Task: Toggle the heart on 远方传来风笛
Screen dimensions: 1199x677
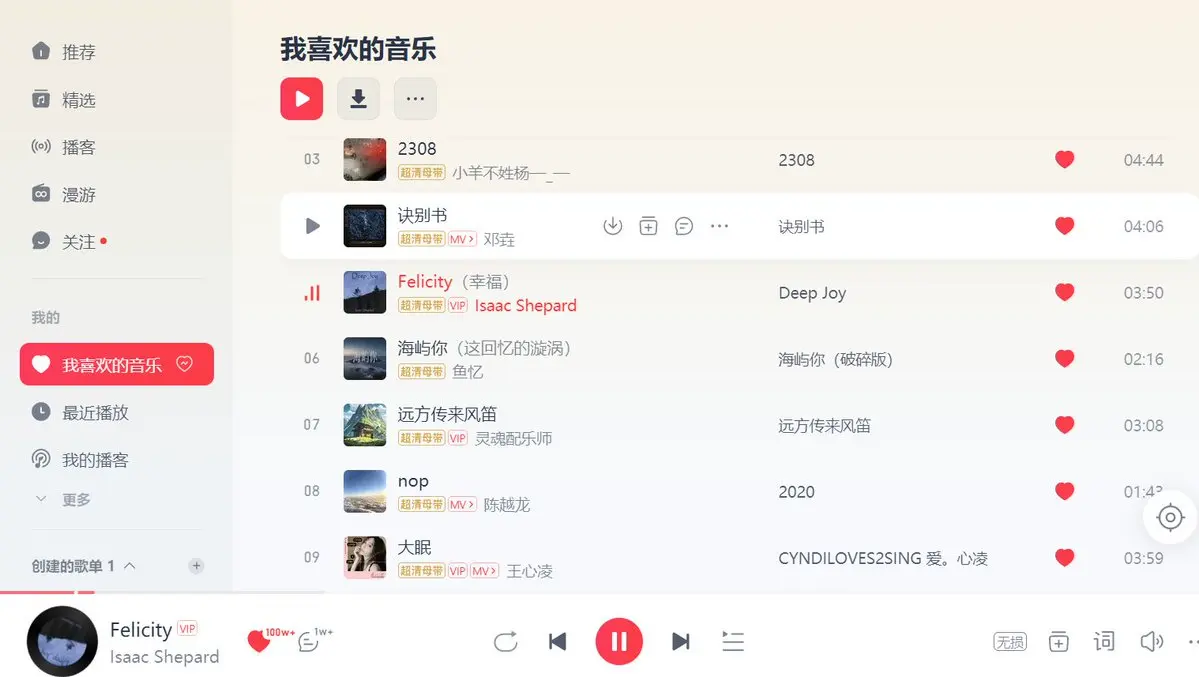Action: [x=1064, y=425]
